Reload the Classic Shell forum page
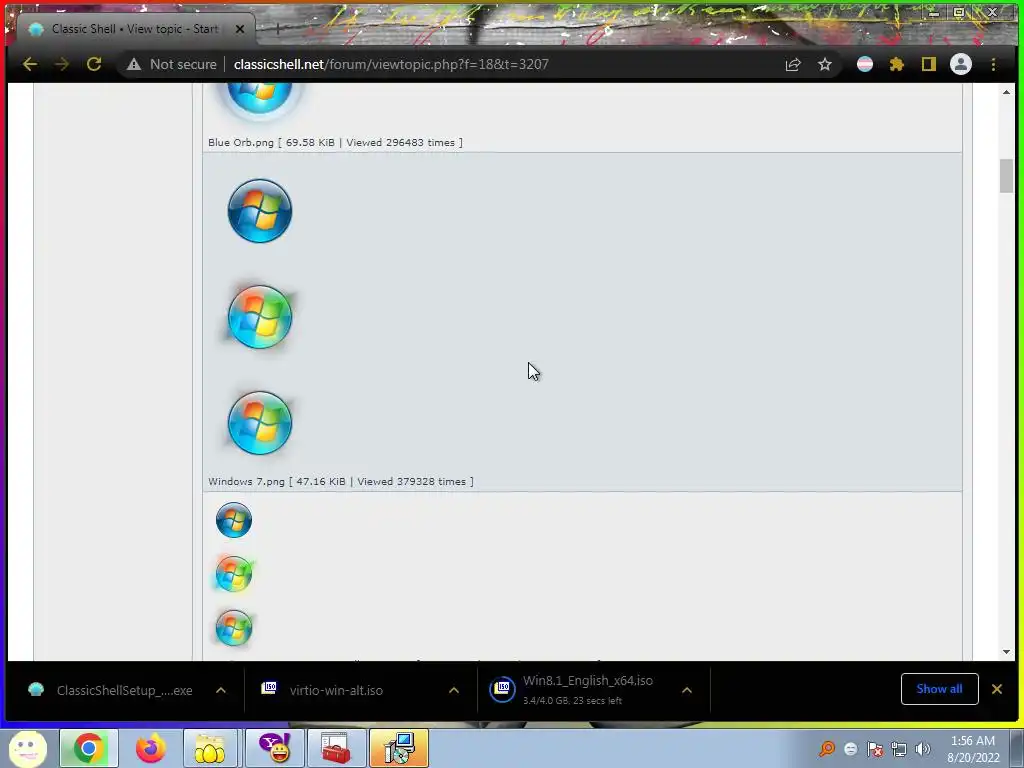 (x=94, y=64)
